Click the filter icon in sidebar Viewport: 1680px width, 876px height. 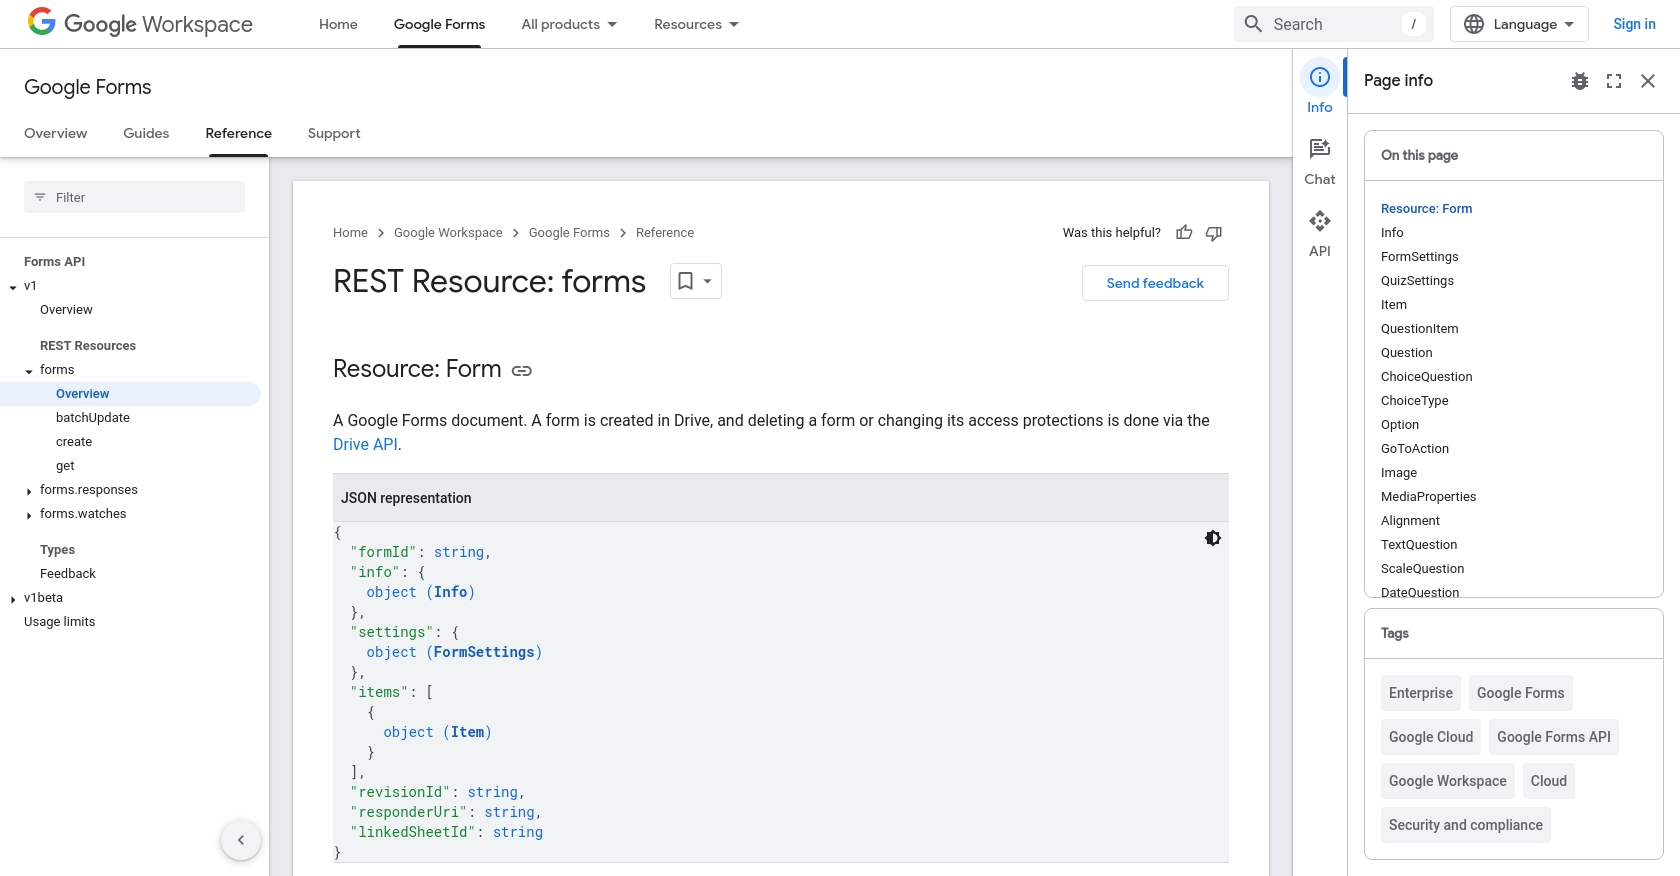[x=40, y=197]
